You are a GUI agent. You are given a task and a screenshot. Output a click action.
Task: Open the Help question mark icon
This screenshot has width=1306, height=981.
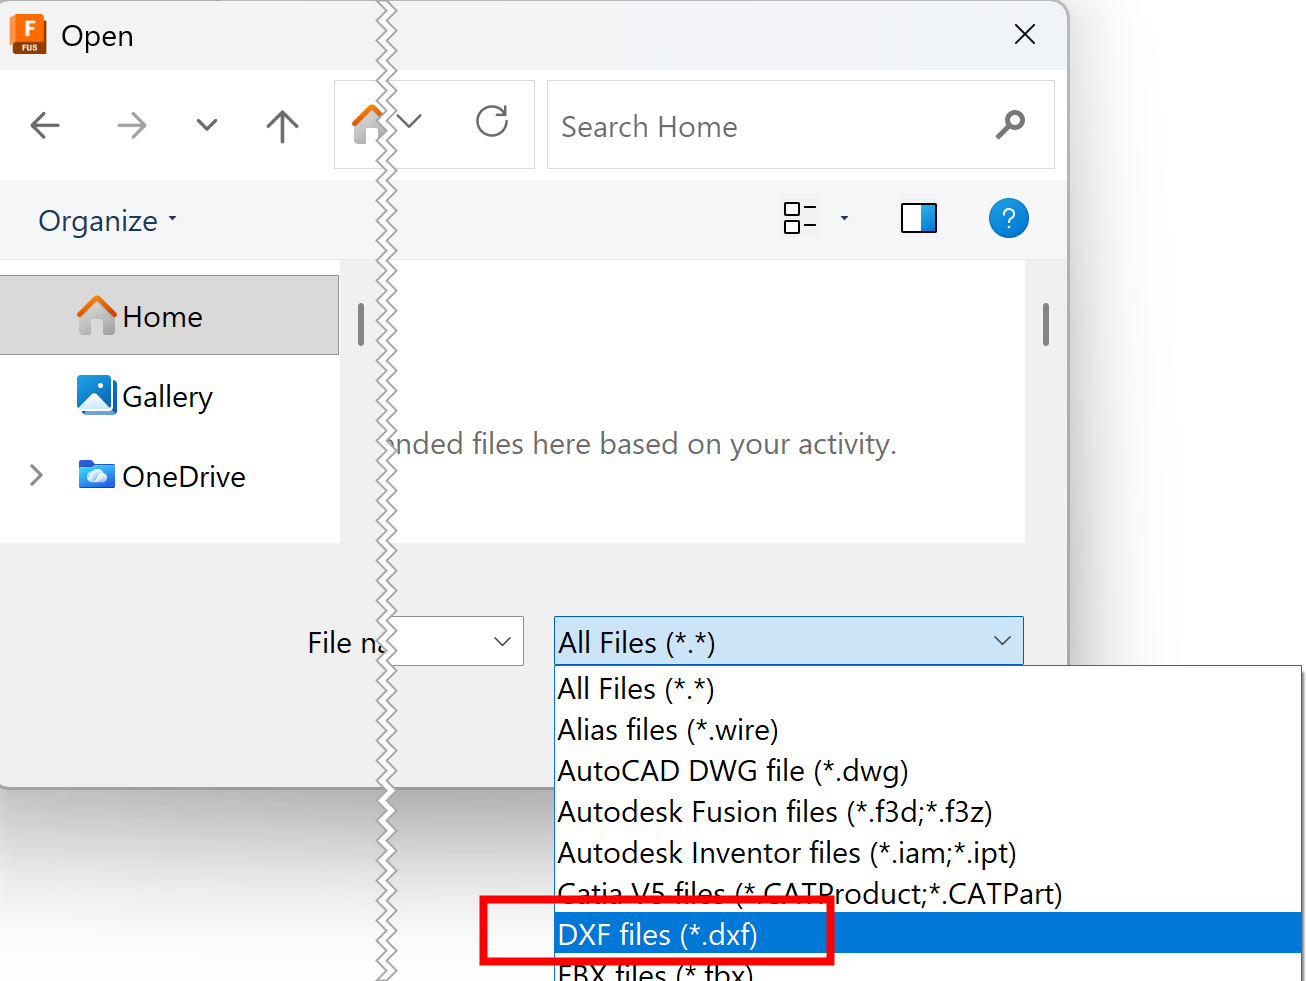(1008, 218)
